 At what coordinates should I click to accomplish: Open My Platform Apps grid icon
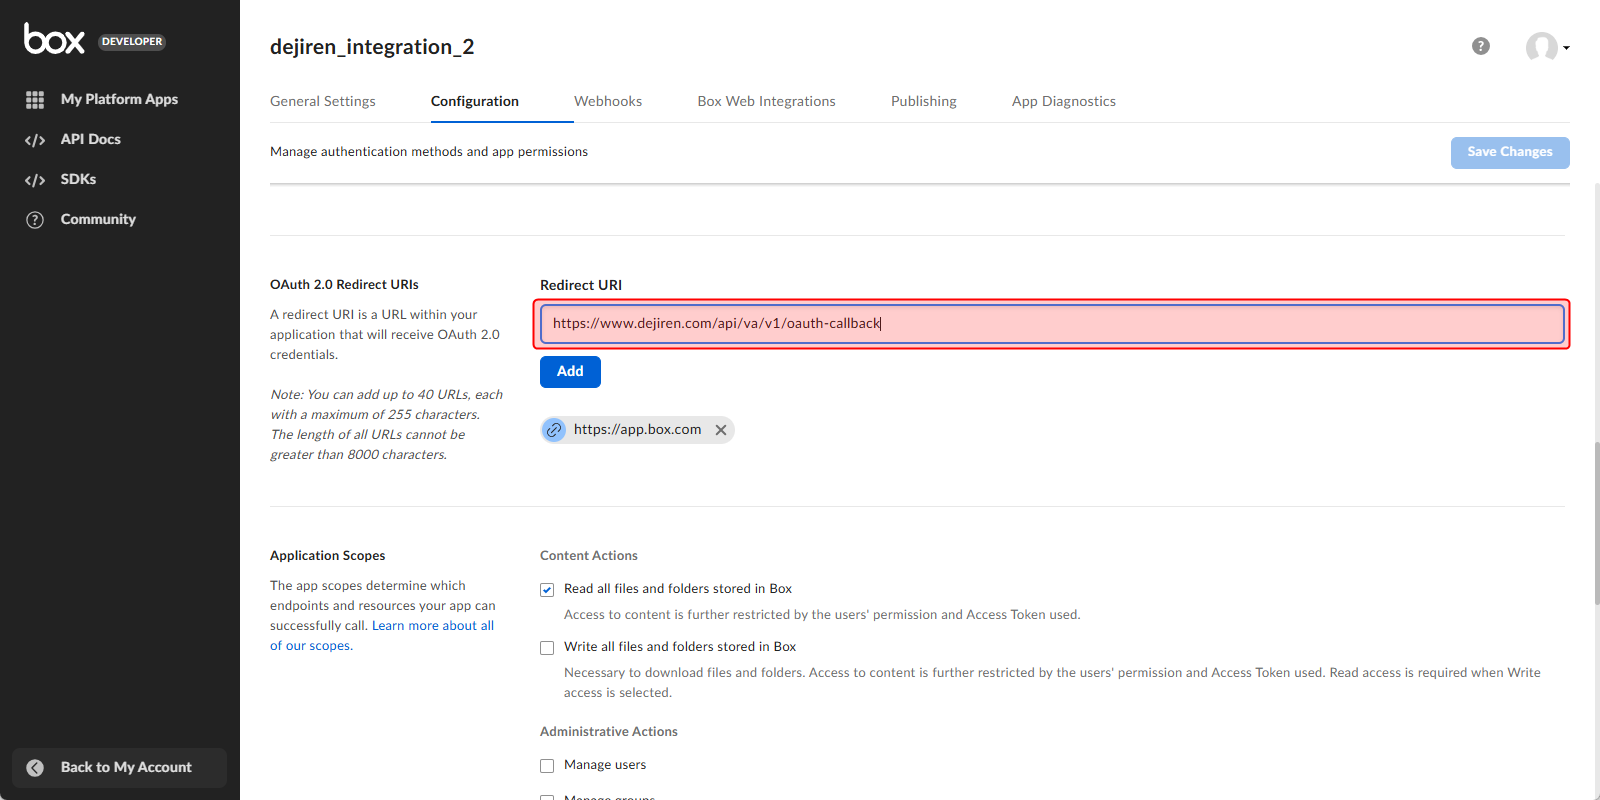coord(35,100)
